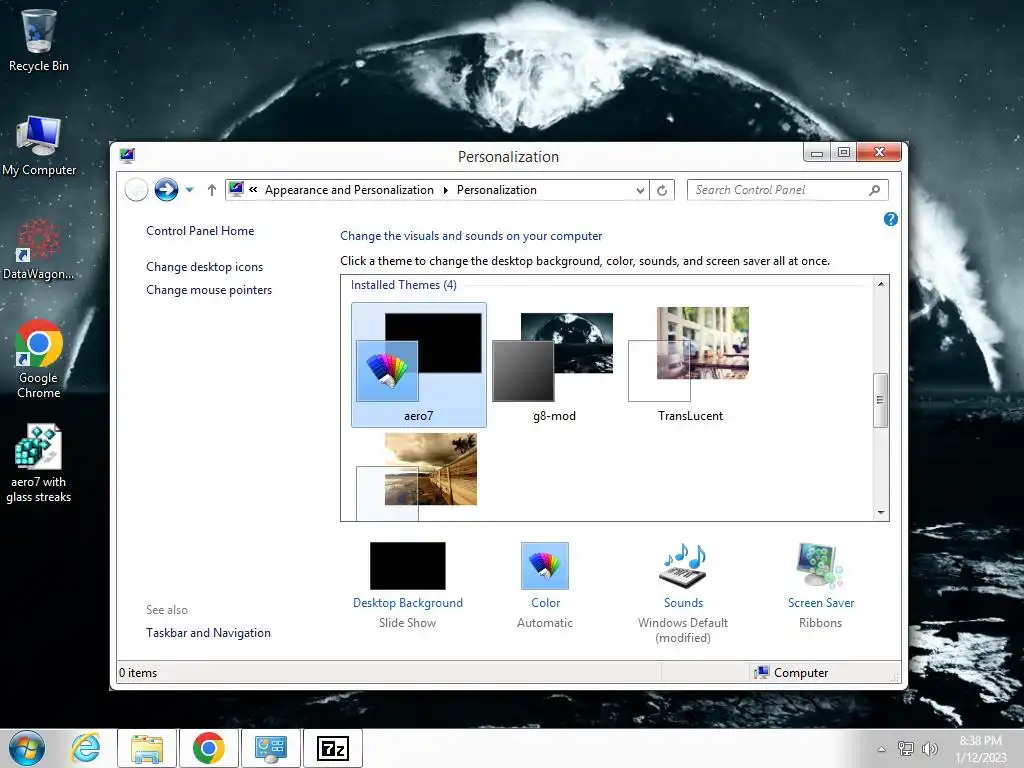Click Appearance and Personalization breadcrumb

[x=349, y=190]
